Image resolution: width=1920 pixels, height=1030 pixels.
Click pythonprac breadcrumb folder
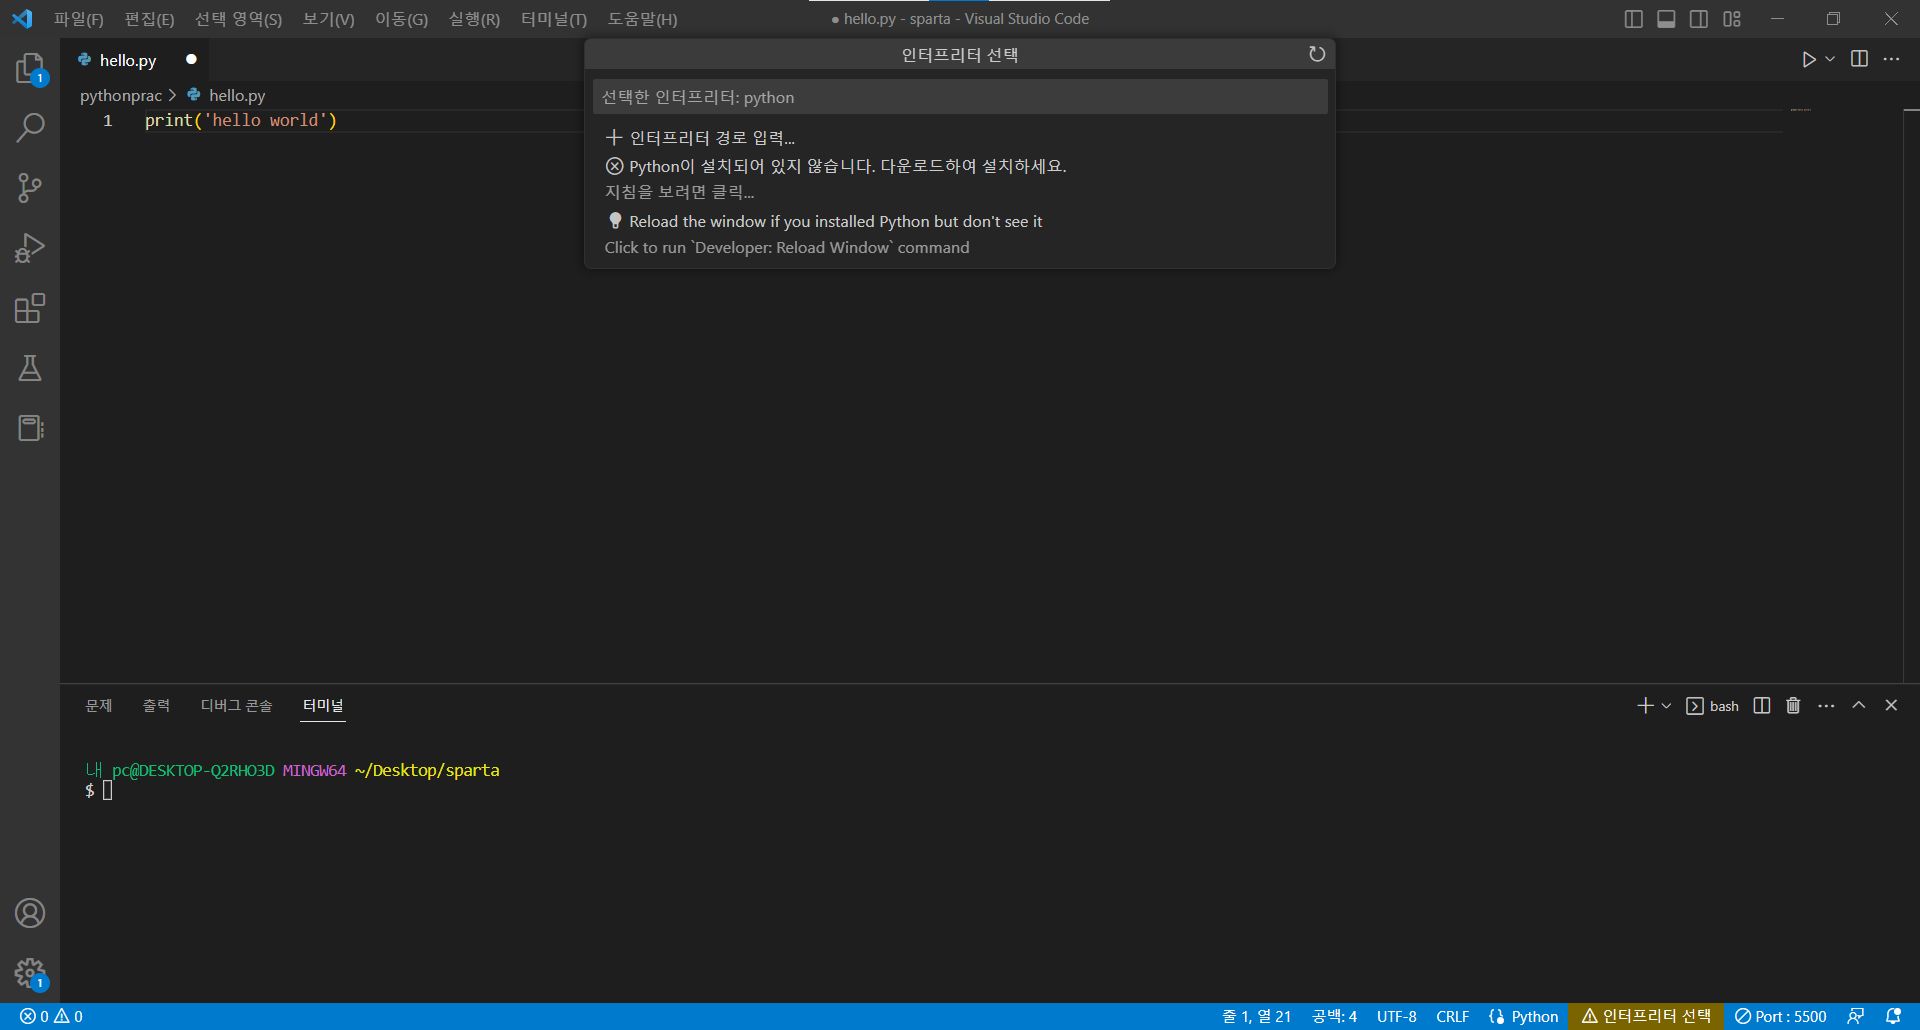pyautogui.click(x=121, y=95)
